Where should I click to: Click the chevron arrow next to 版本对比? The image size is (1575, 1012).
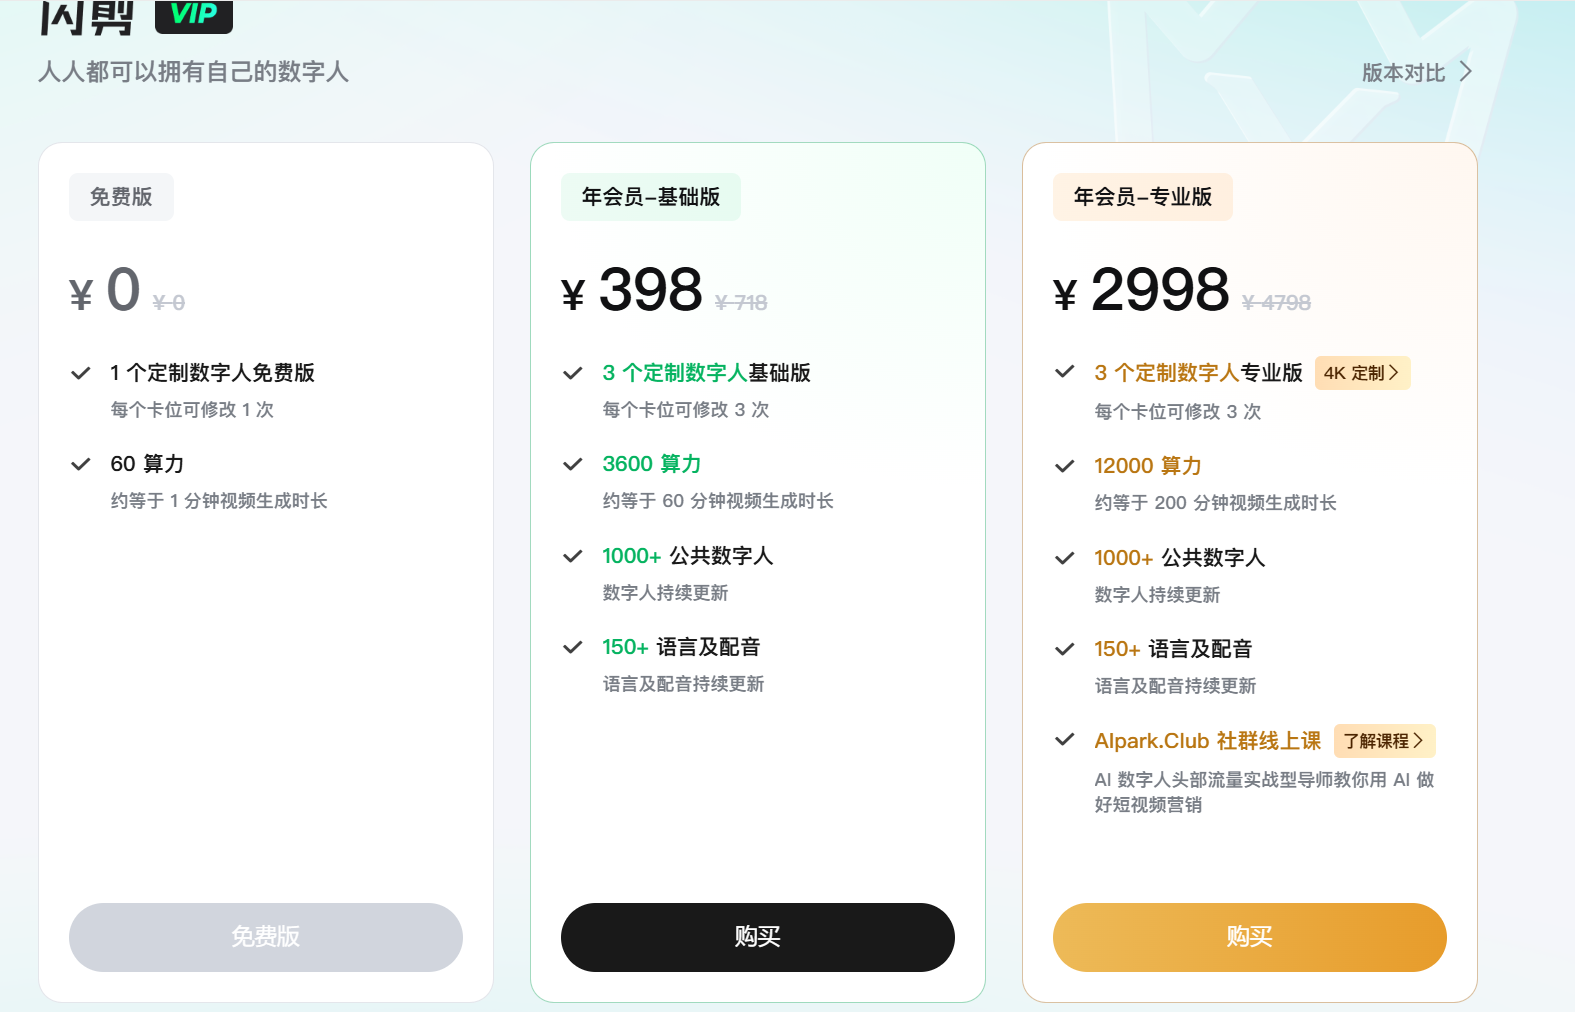click(x=1466, y=72)
